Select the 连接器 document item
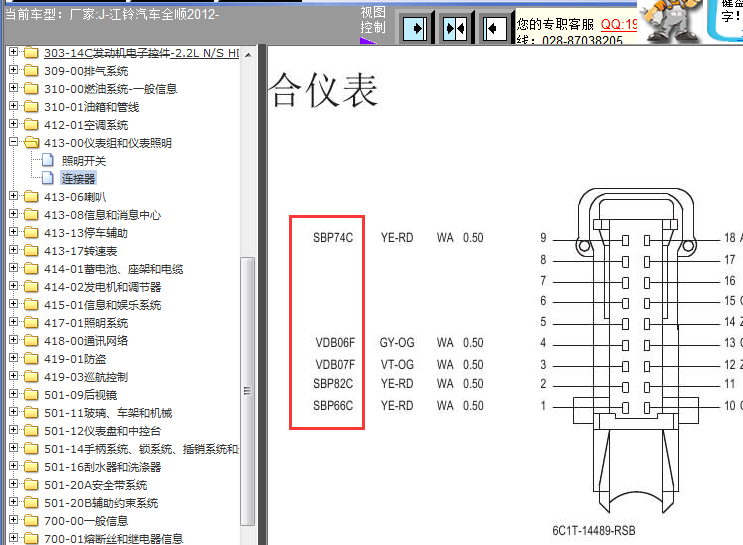Image resolution: width=743 pixels, height=545 pixels. 79,179
